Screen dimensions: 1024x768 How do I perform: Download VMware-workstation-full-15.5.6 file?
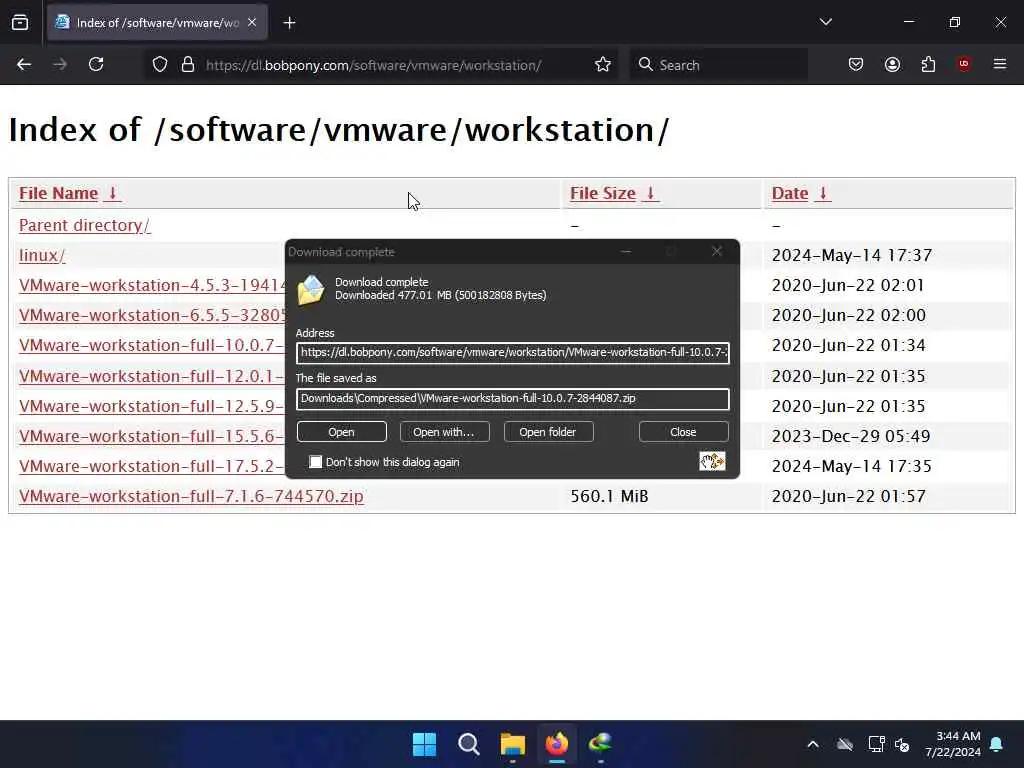click(x=152, y=436)
